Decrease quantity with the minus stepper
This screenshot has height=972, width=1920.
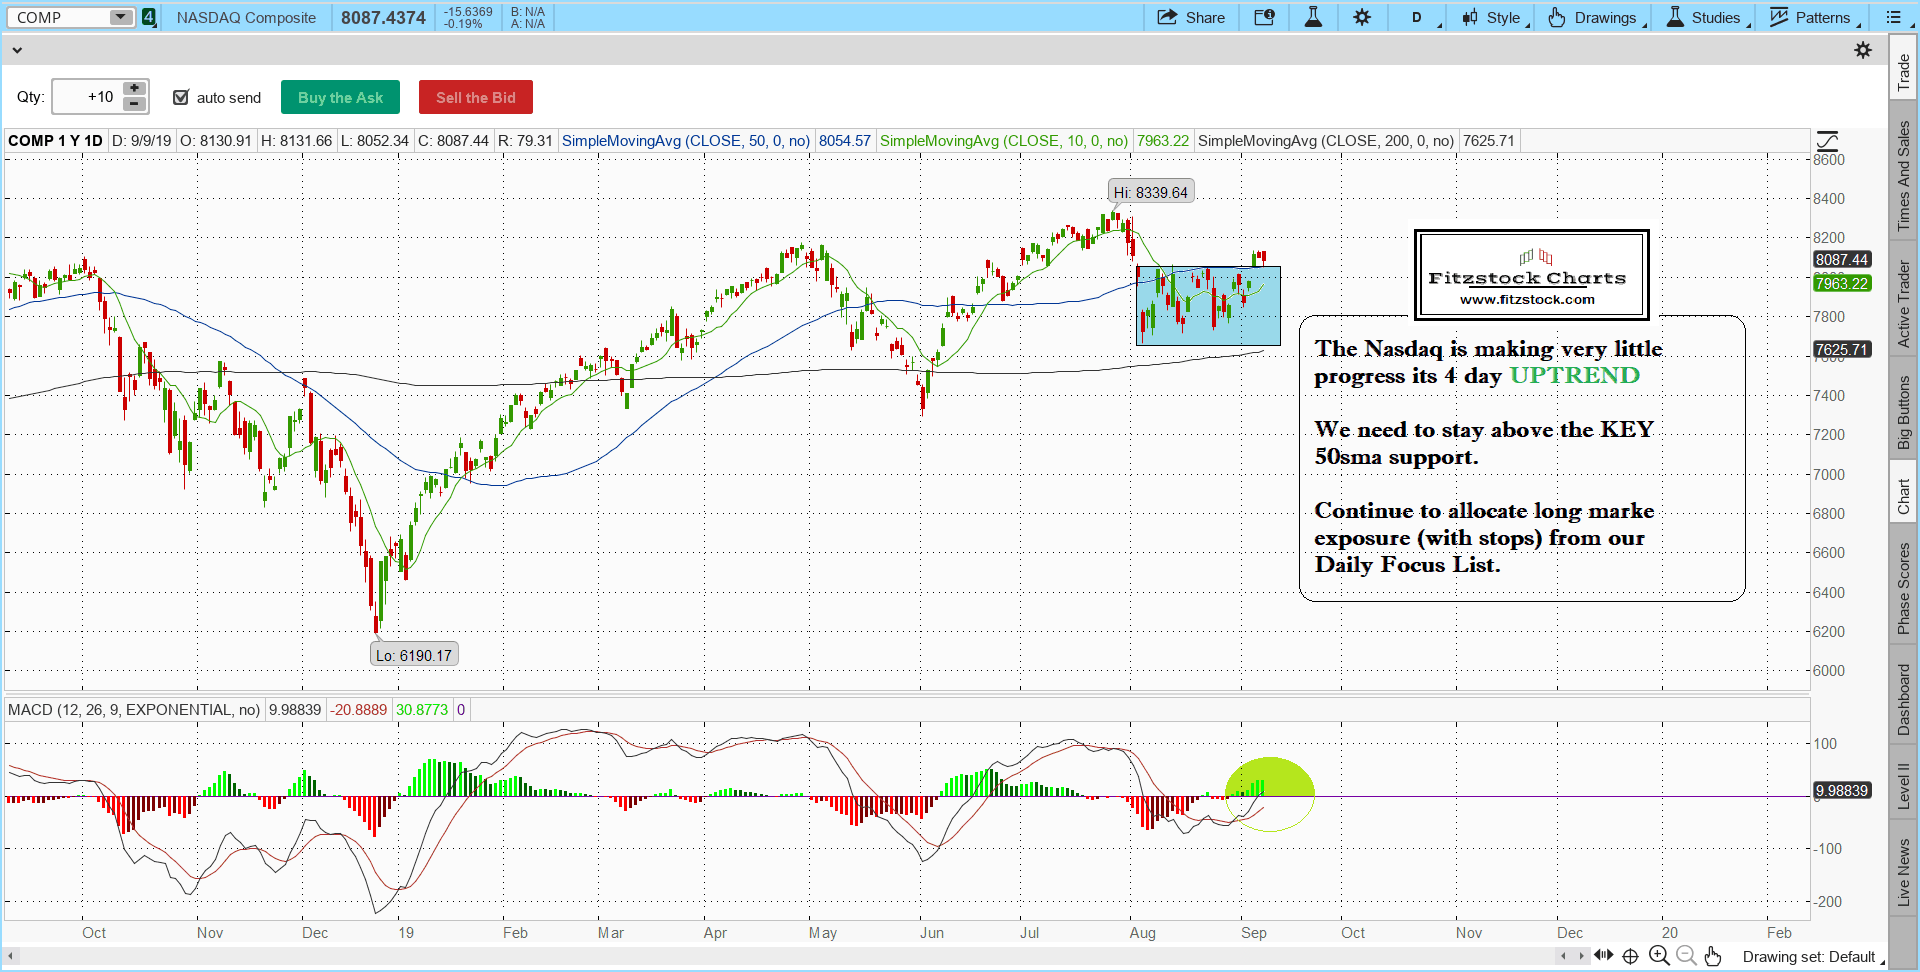[x=134, y=104]
